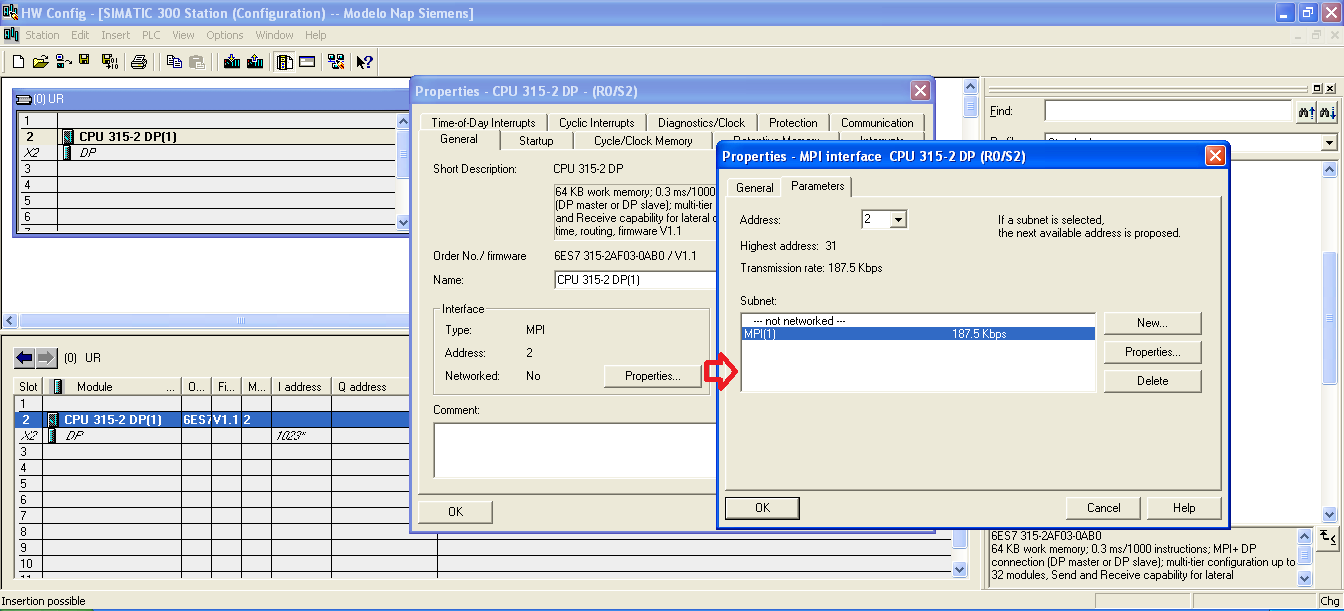
Task: Click the New... subnet button
Action: pos(1152,324)
